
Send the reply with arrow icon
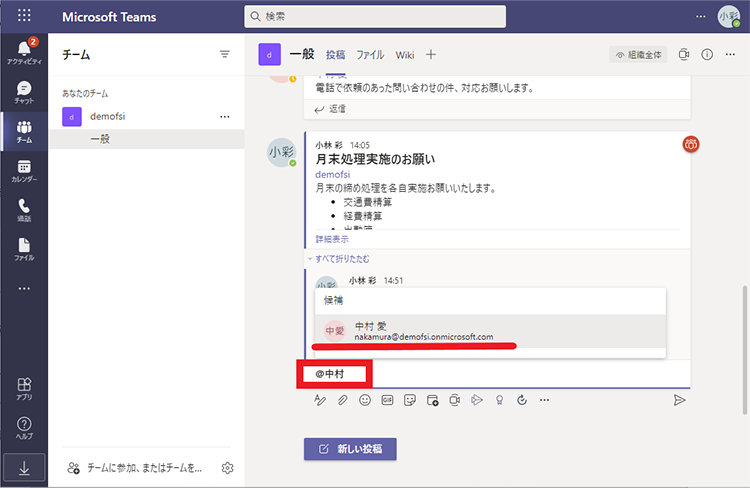(x=679, y=400)
